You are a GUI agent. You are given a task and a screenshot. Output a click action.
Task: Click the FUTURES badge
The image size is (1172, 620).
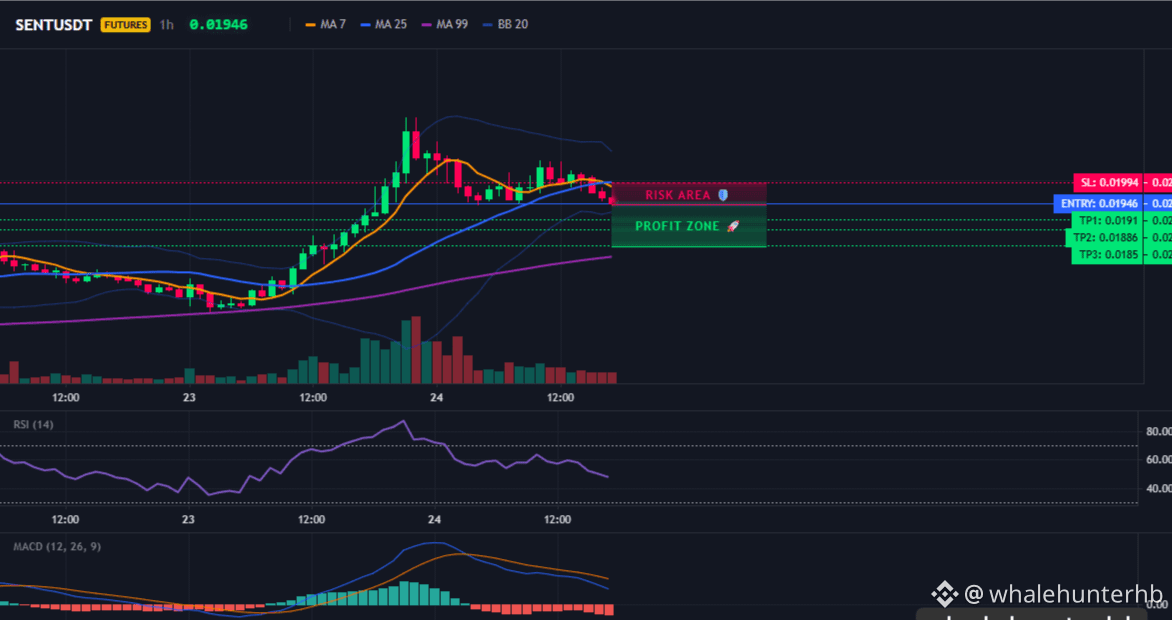126,25
